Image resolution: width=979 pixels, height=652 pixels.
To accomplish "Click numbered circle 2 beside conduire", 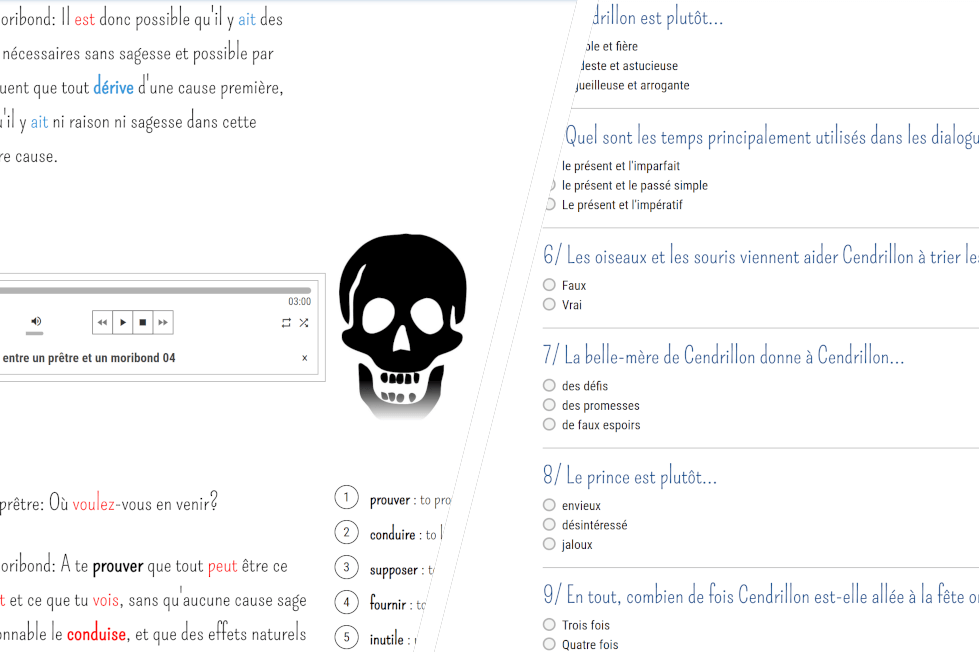I will click(x=347, y=532).
